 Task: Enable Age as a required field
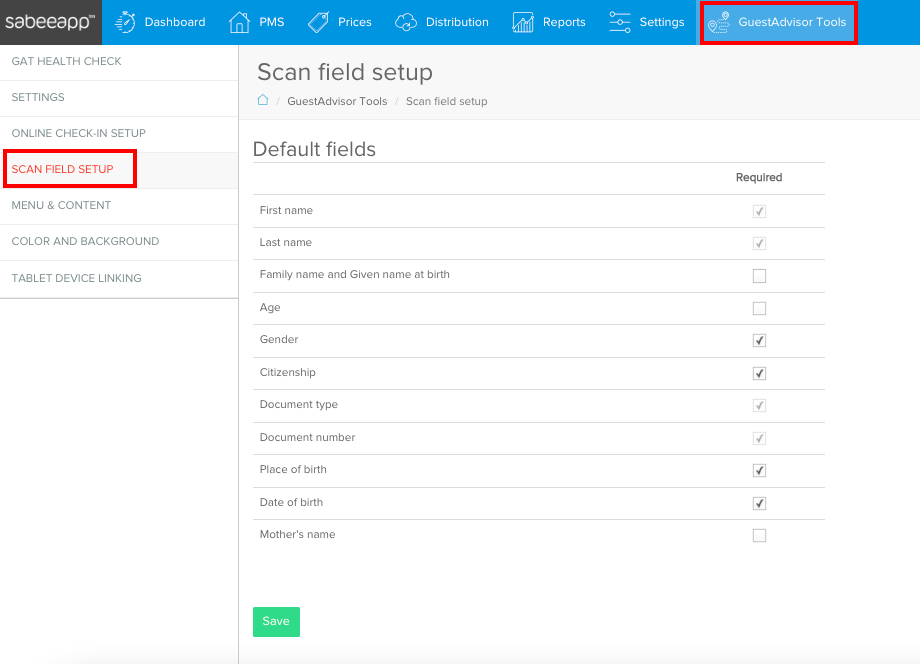coord(759,307)
